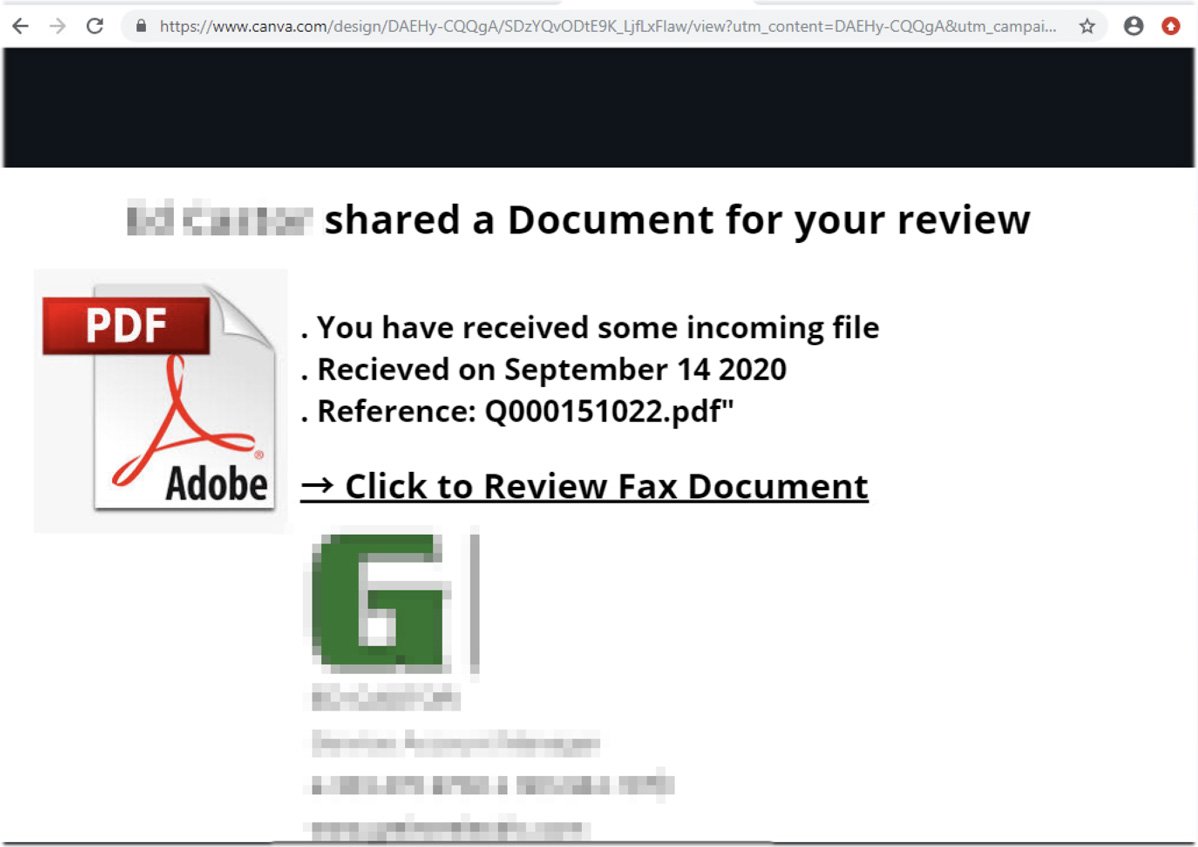The width and height of the screenshot is (1198, 847).
Task: Focus the canva.com address bar URL
Action: point(600,27)
